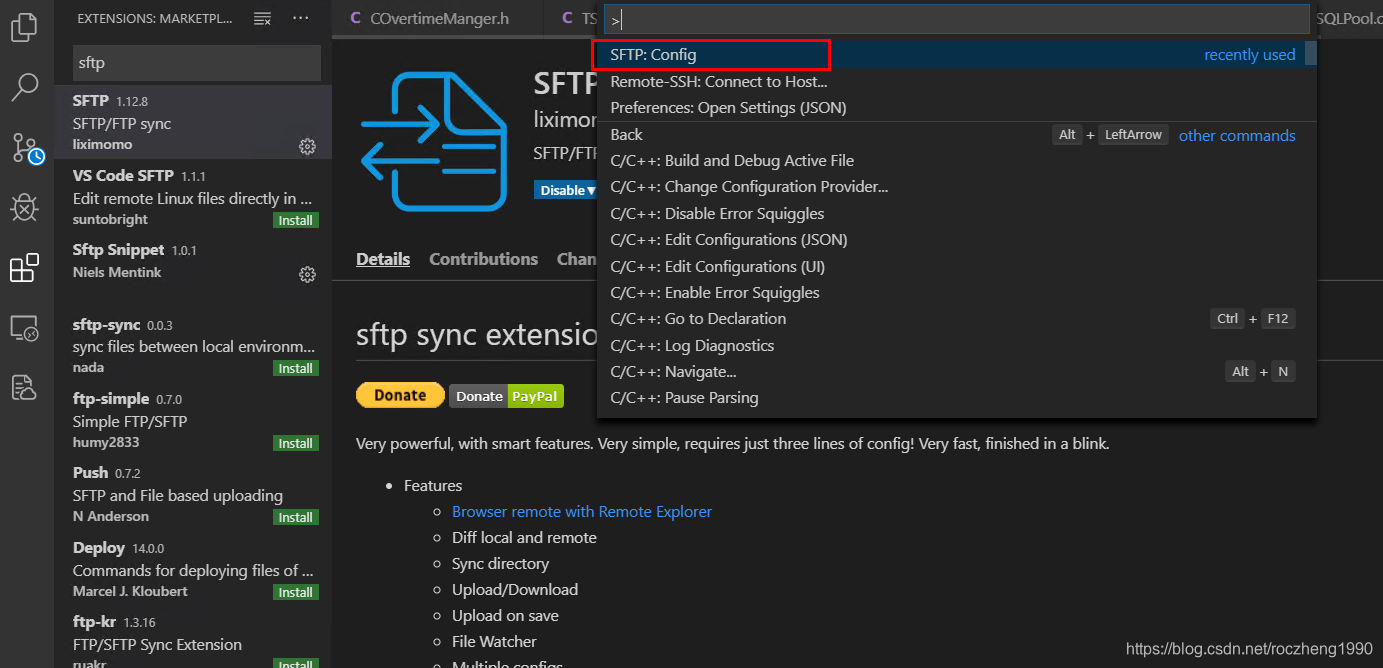
Task: Switch to the Contributions tab
Action: [484, 259]
